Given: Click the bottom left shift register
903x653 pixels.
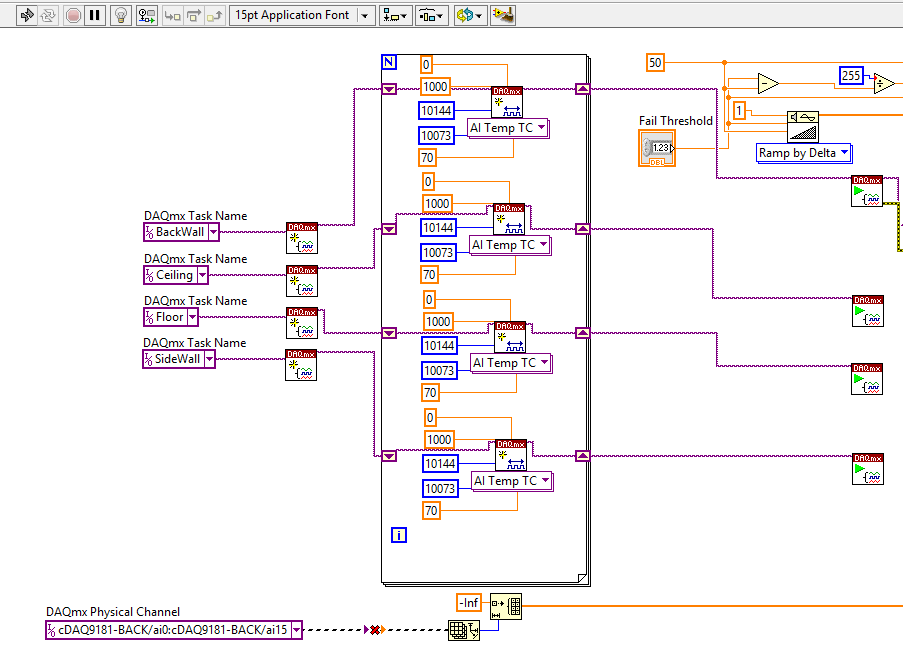Looking at the screenshot, I should (389, 456).
